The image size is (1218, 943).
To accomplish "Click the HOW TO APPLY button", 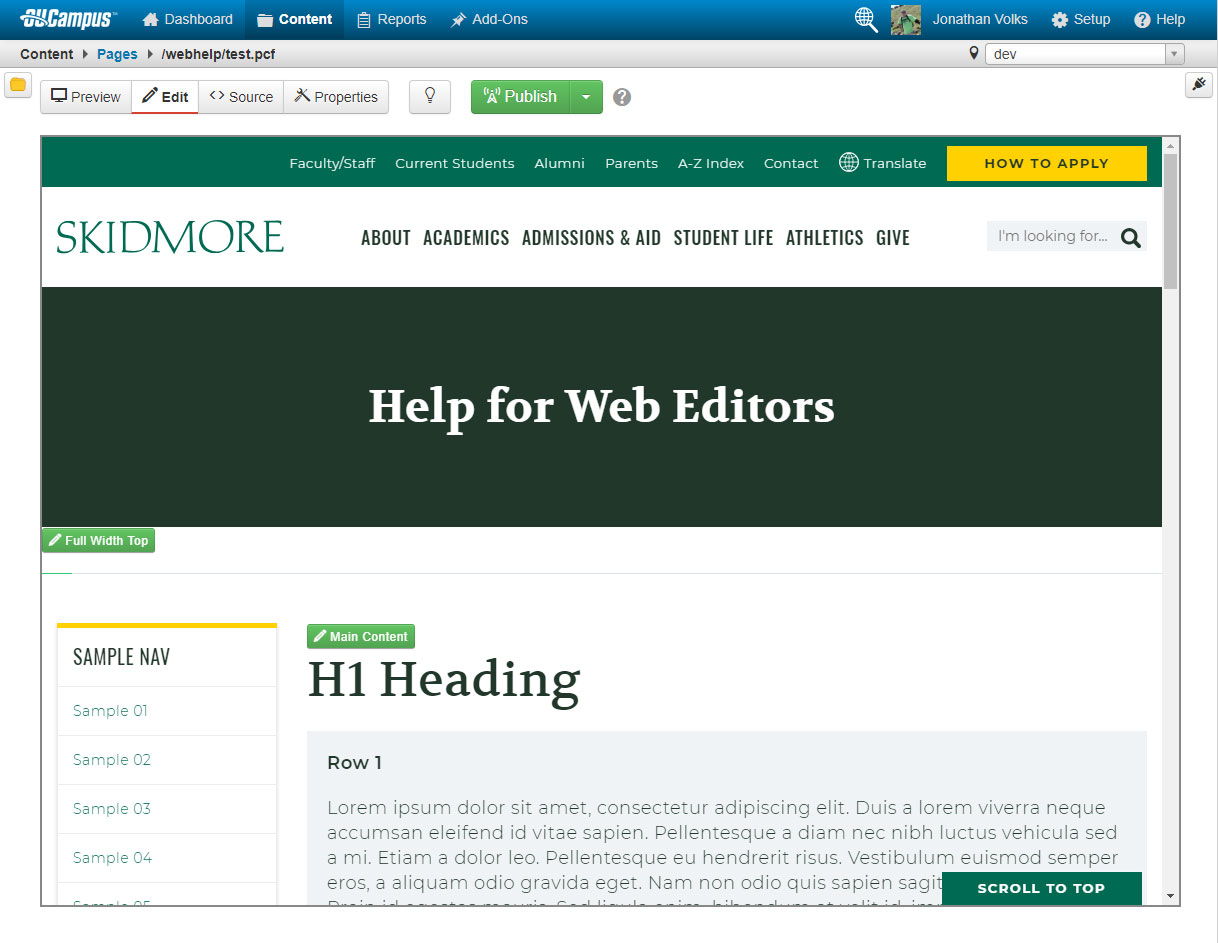I will coord(1046,163).
